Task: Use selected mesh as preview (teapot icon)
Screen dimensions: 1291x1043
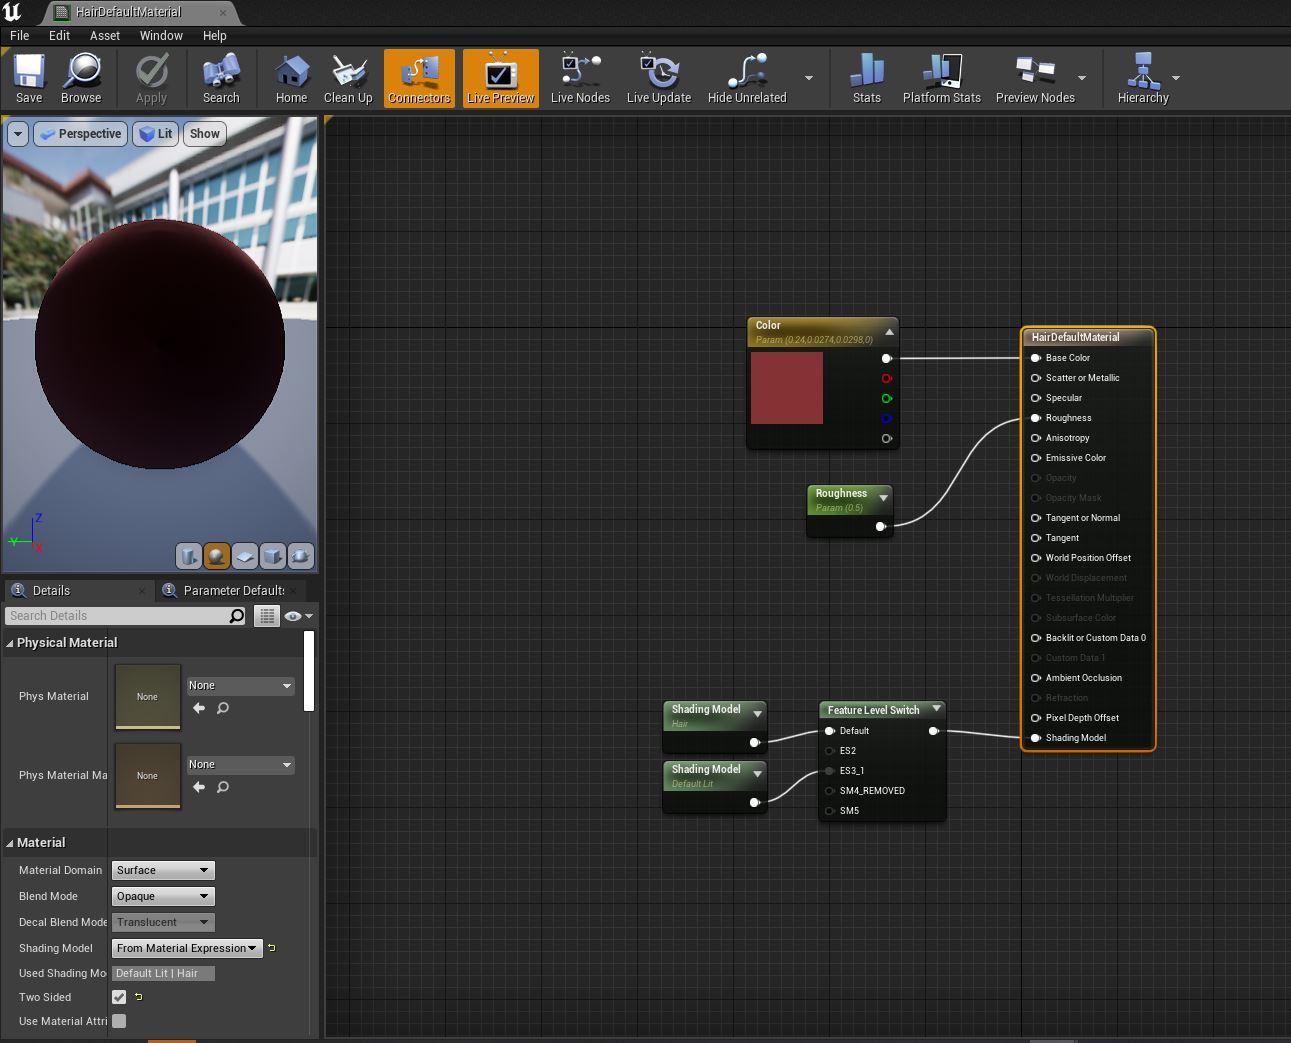Action: [x=300, y=556]
